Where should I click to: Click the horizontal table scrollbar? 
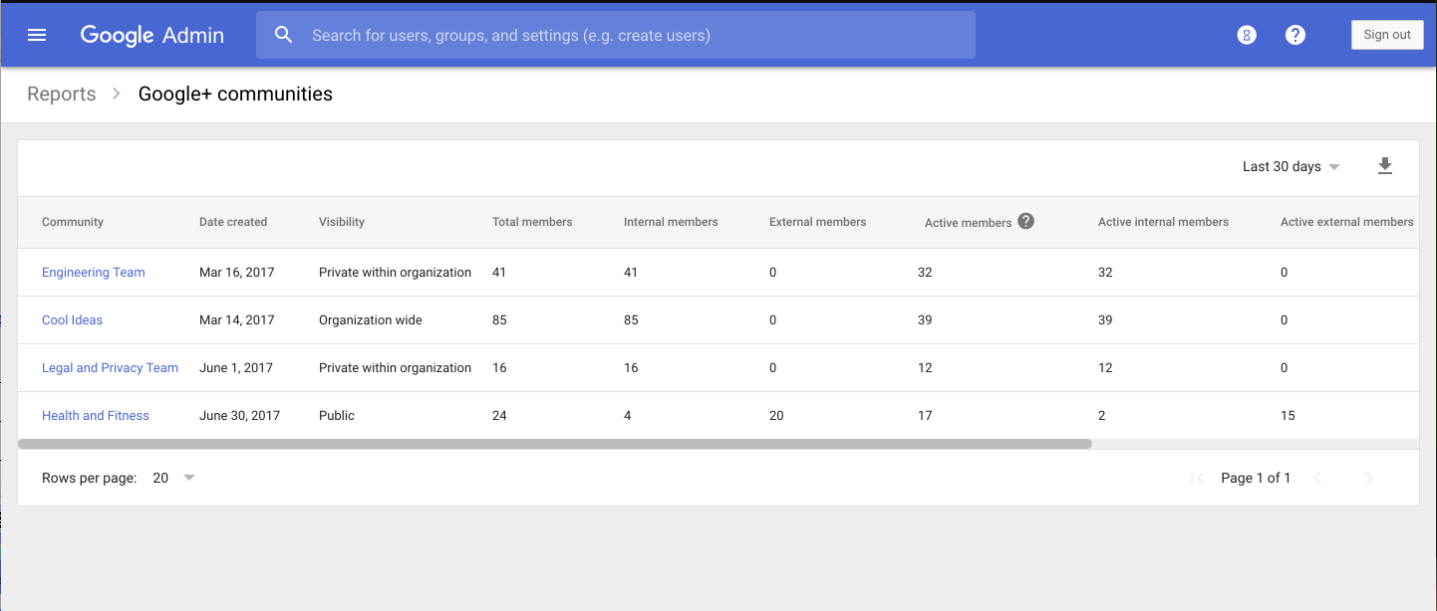(x=555, y=444)
